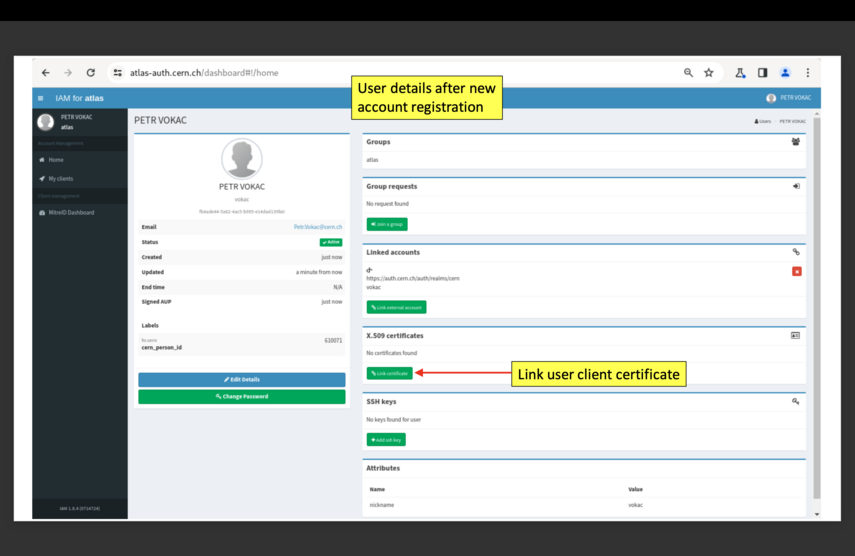Click the browser back arrow
The width and height of the screenshot is (855, 556).
click(45, 73)
